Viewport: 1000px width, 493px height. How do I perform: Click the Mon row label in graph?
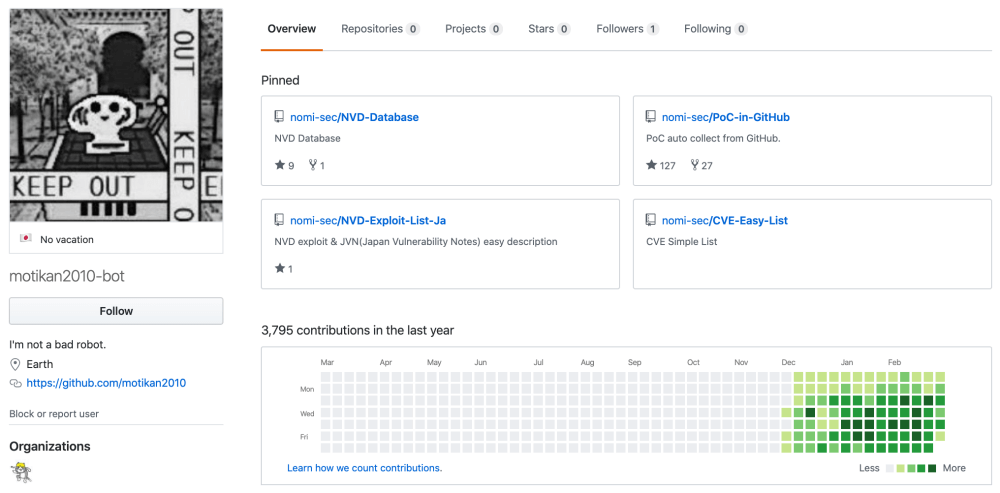click(307, 389)
